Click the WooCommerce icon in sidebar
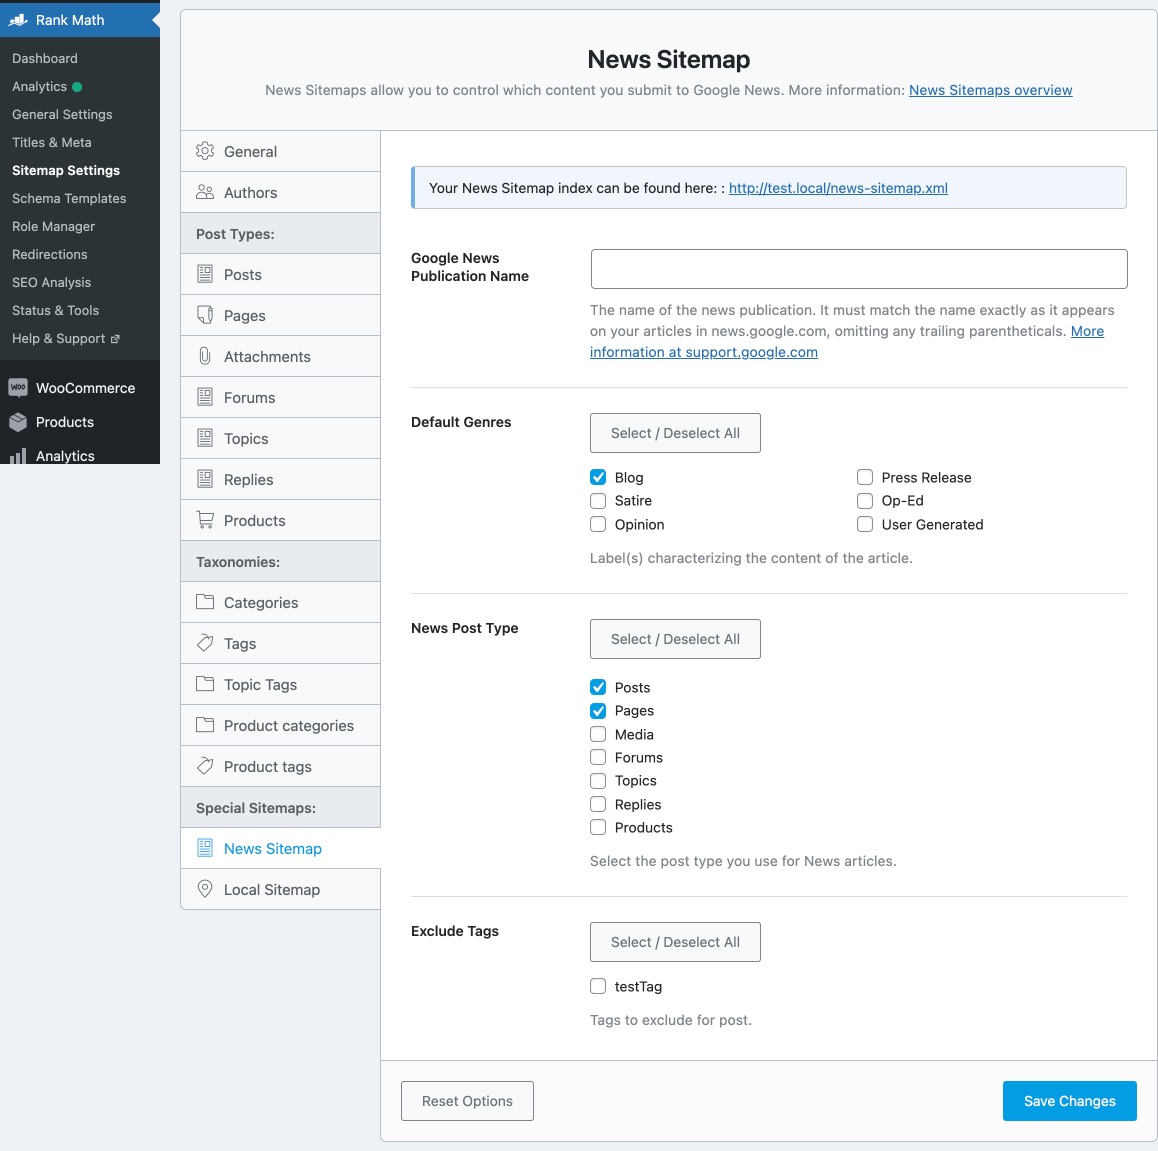This screenshot has height=1151, width=1158. (18, 388)
